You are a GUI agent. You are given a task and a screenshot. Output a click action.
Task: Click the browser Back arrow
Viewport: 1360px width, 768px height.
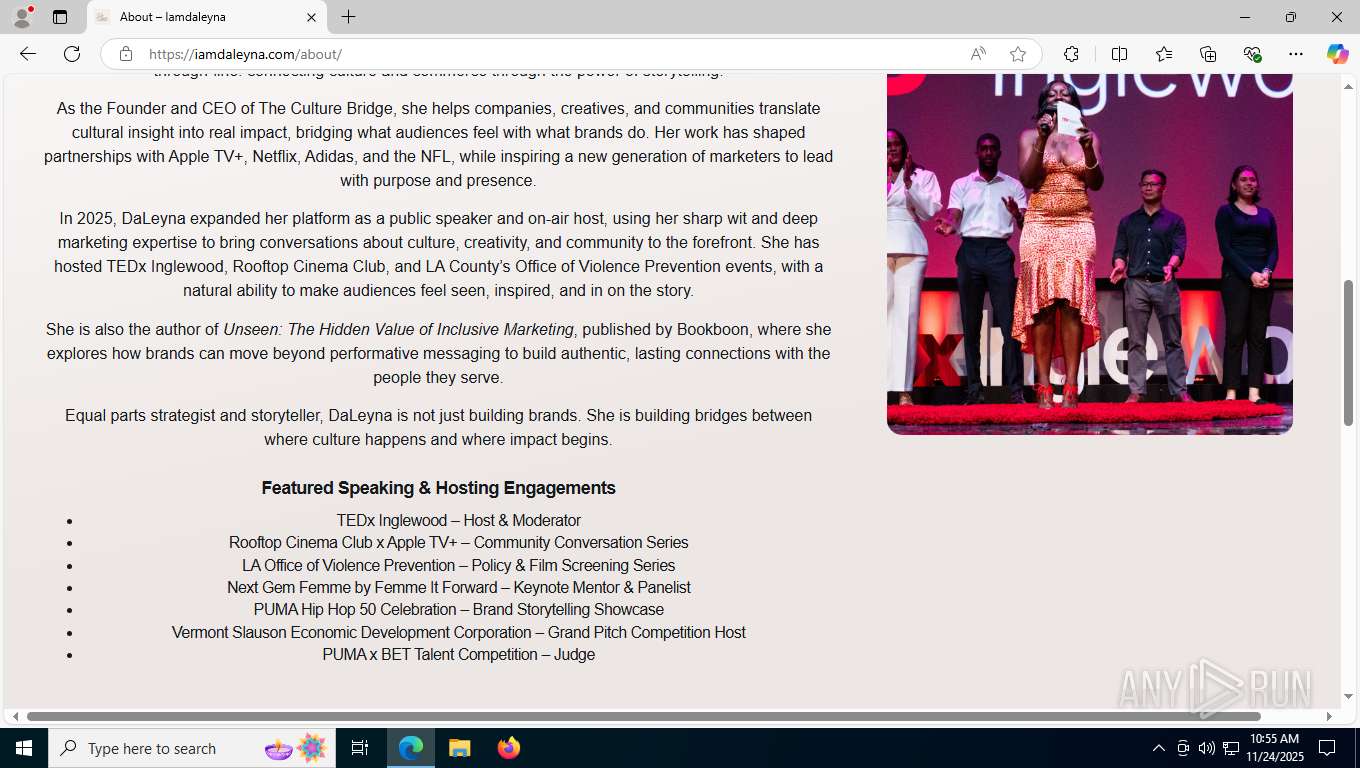coord(28,54)
